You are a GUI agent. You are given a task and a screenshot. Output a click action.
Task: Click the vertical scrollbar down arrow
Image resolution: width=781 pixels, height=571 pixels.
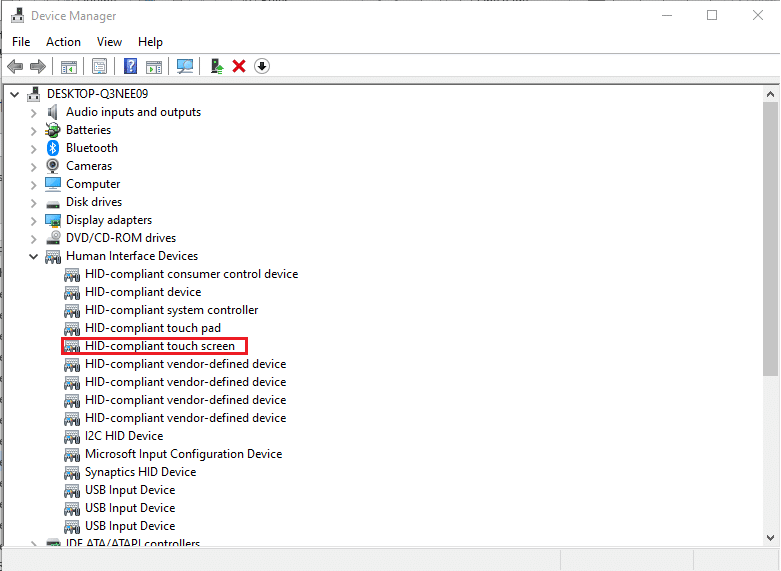pos(770,539)
